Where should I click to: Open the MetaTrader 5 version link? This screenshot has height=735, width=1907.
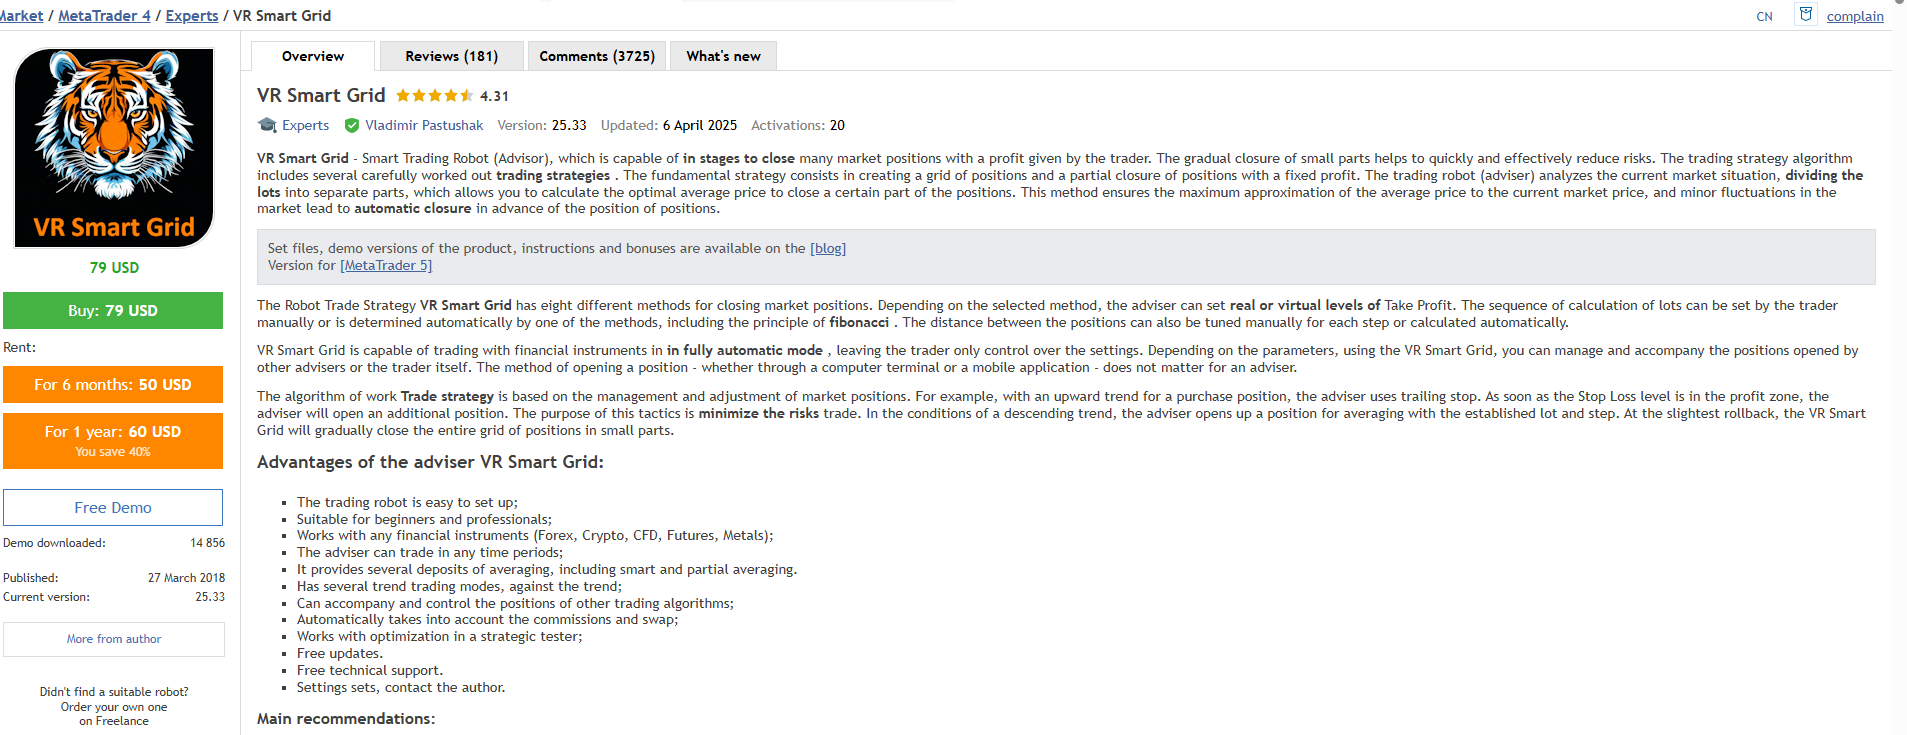[386, 265]
